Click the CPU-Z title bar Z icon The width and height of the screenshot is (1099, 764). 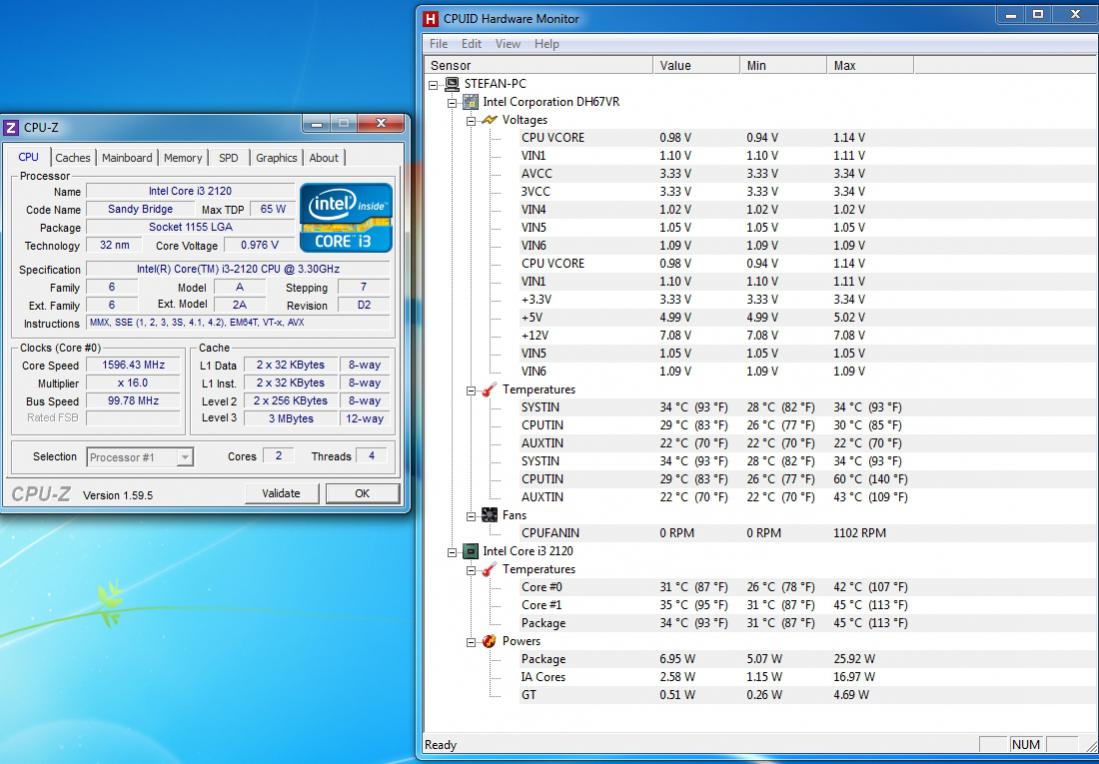pyautogui.click(x=11, y=128)
